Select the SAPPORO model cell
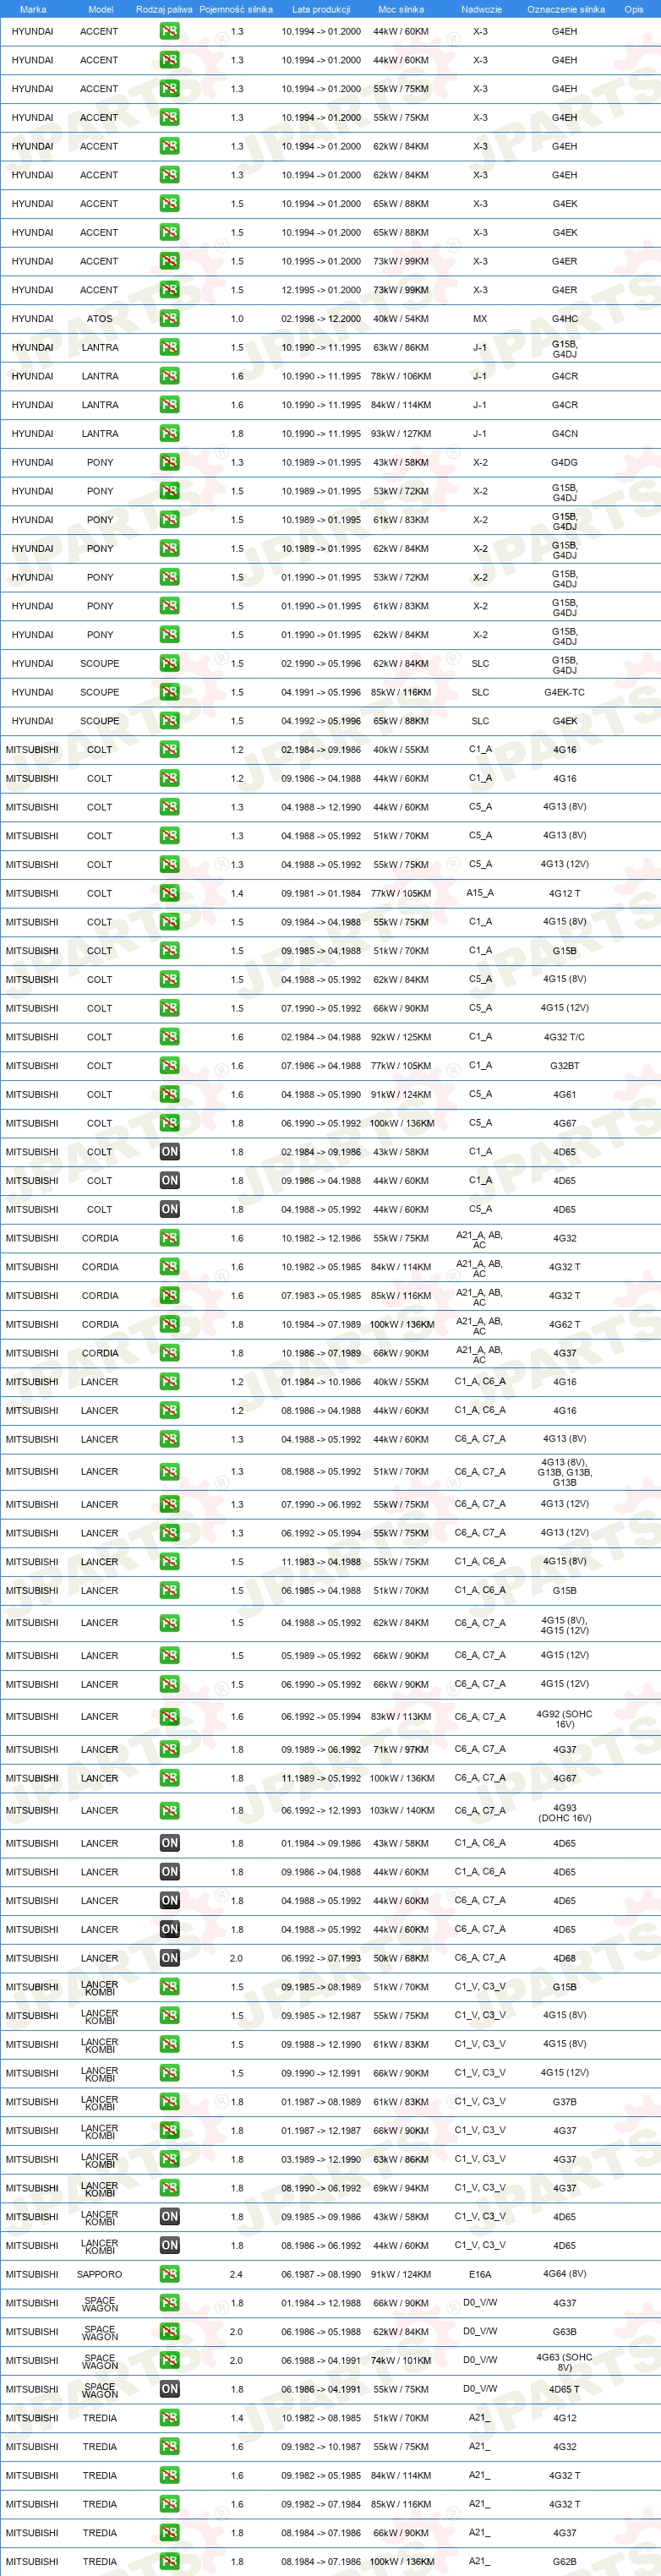The height and width of the screenshot is (2576, 661). pos(100,2274)
